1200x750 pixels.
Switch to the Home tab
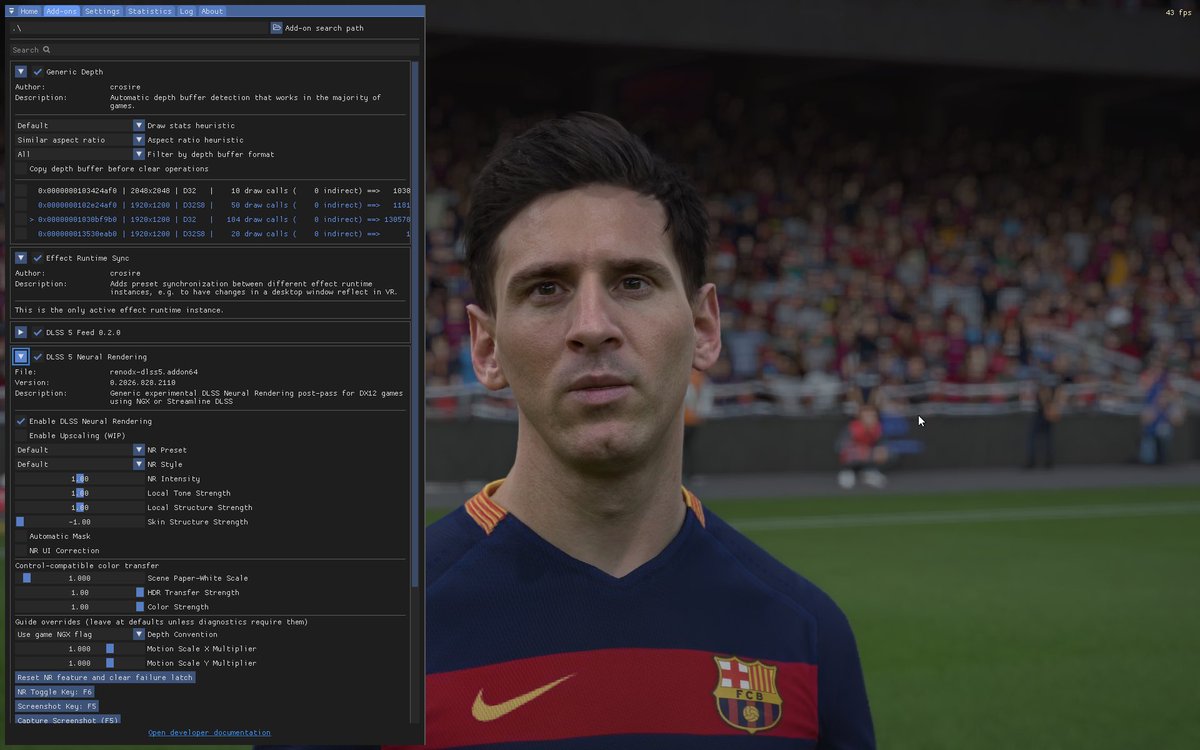click(29, 11)
